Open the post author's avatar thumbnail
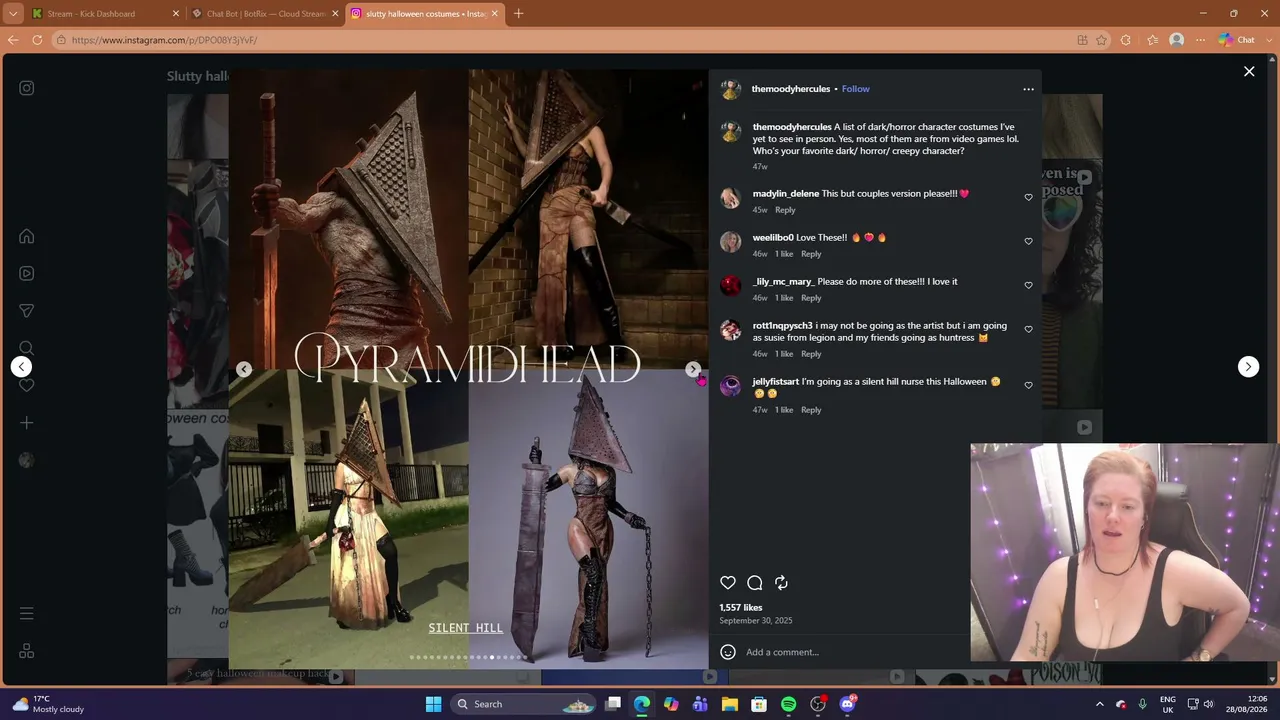Viewport: 1280px width, 720px height. click(731, 89)
